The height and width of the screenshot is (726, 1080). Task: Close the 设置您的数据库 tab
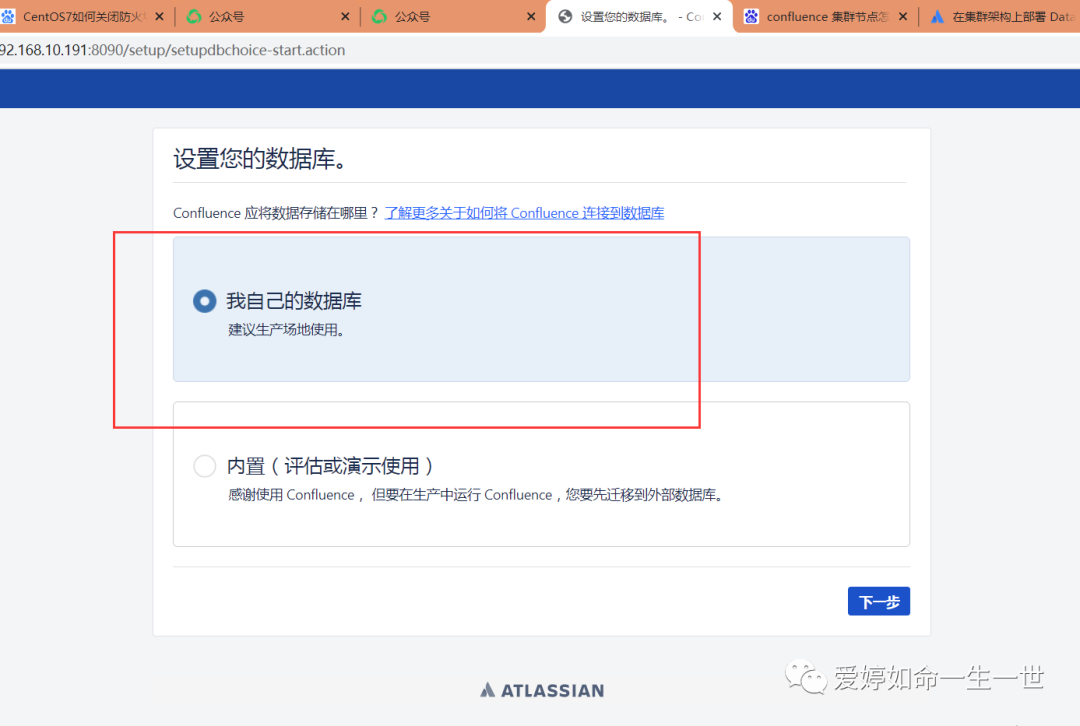717,17
